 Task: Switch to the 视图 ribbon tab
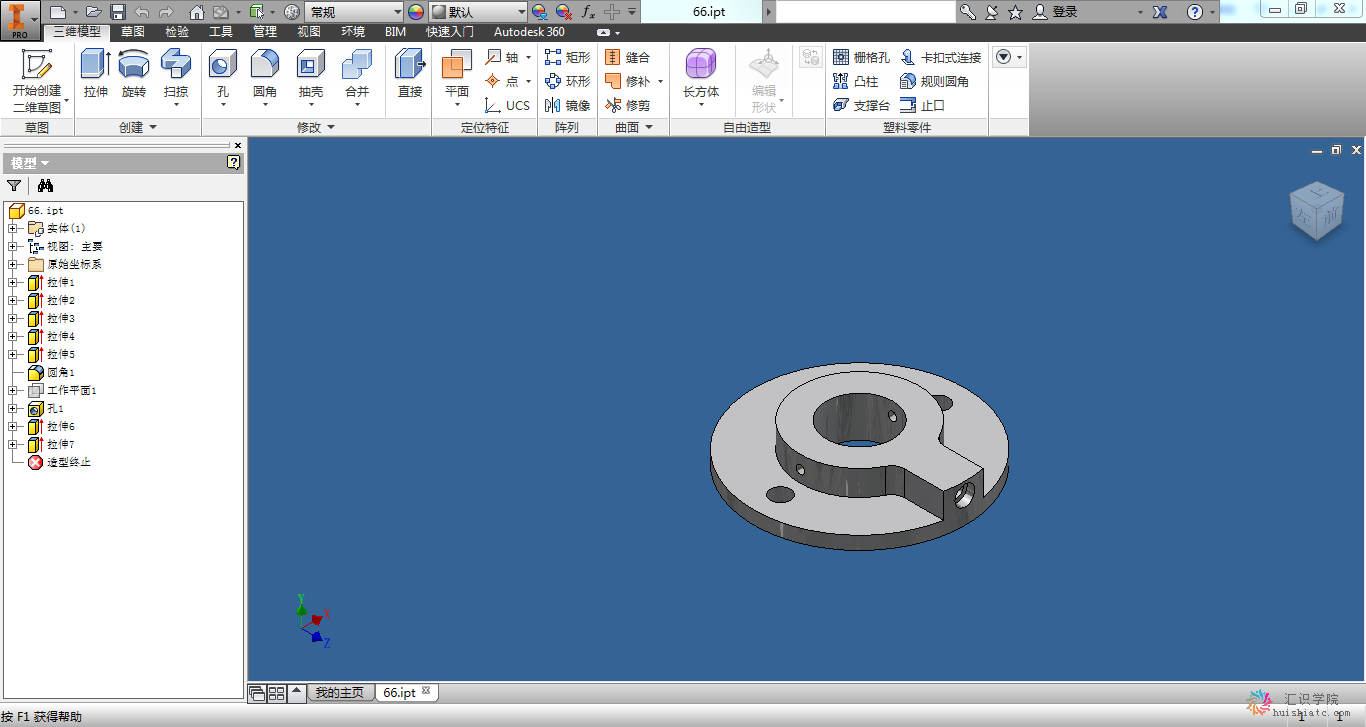(x=309, y=32)
